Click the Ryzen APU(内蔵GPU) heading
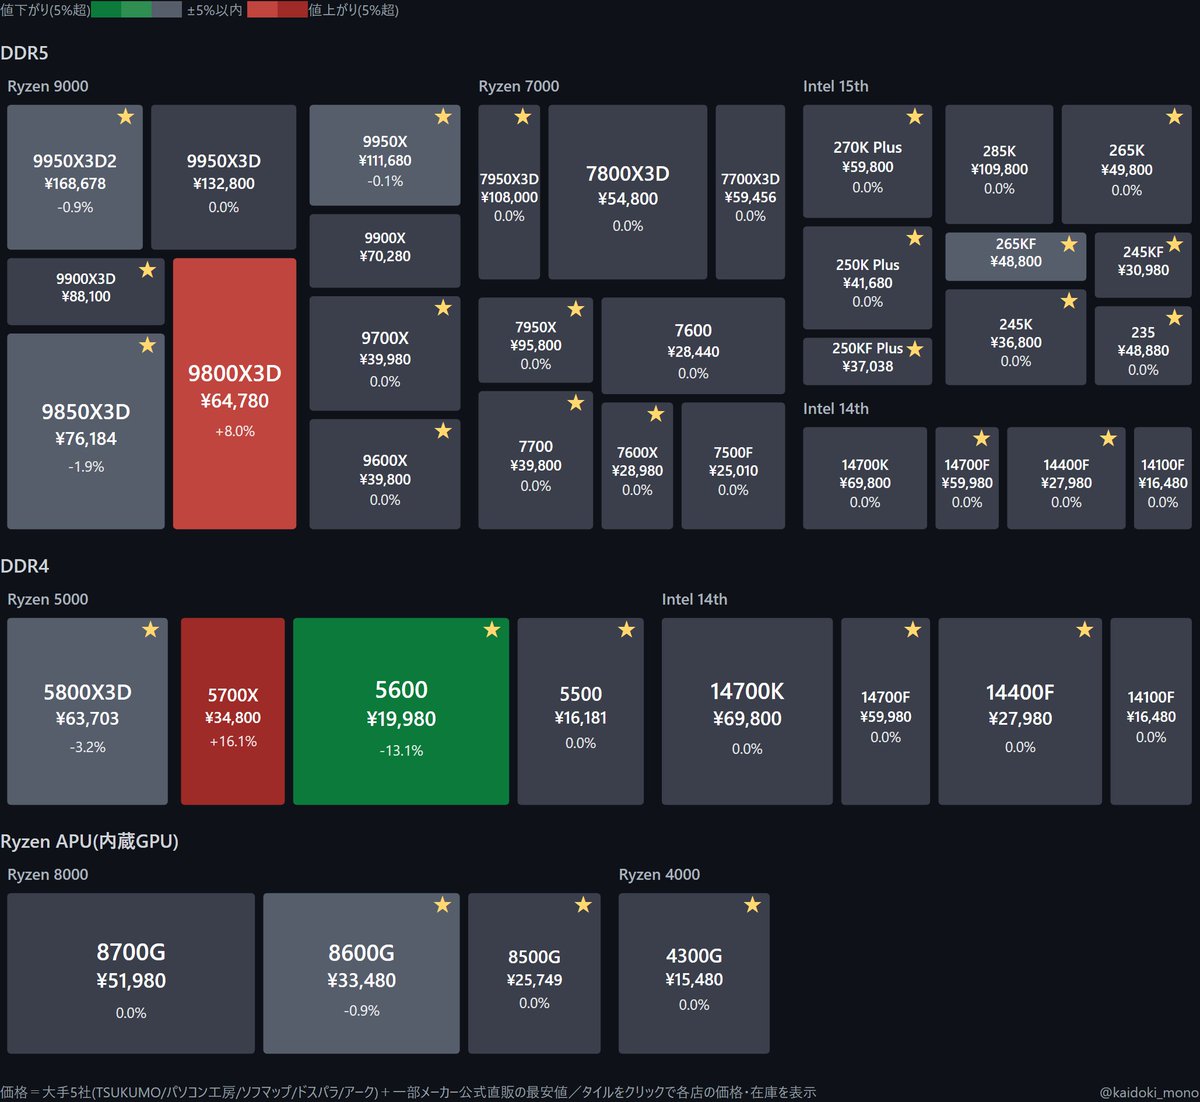Image resolution: width=1200 pixels, height=1102 pixels. pos(89,841)
